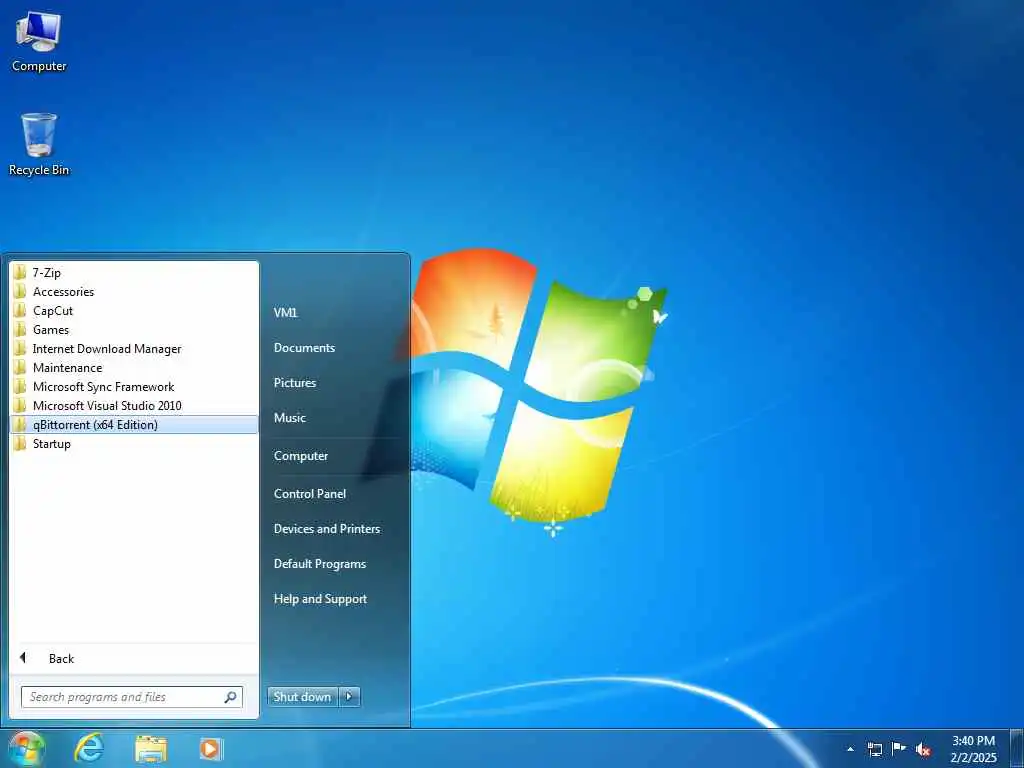This screenshot has width=1024, height=768.
Task: Launch Windows Media Player from the taskbar
Action: coord(210,749)
